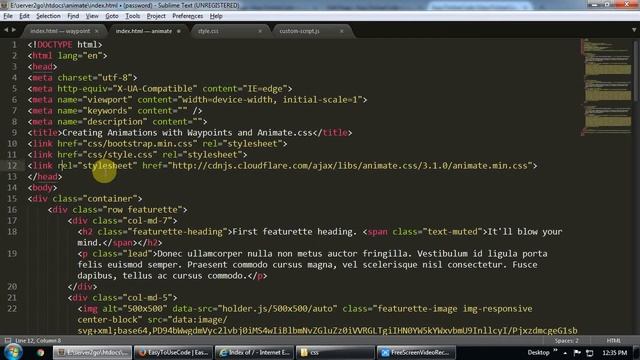Open the View menu
Image resolution: width=640 pixels, height=360 pixels.
92,16
